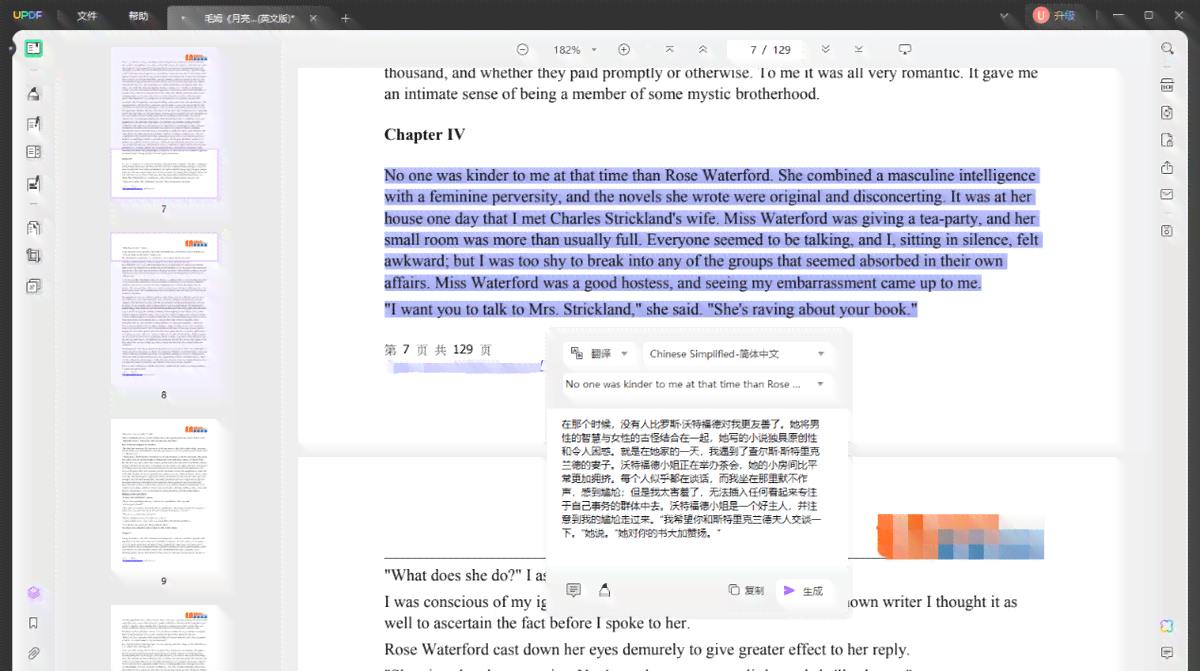Viewport: 1200px width, 671px height.
Task: Click the line starting 'What does she do?'
Action: [x=465, y=575]
